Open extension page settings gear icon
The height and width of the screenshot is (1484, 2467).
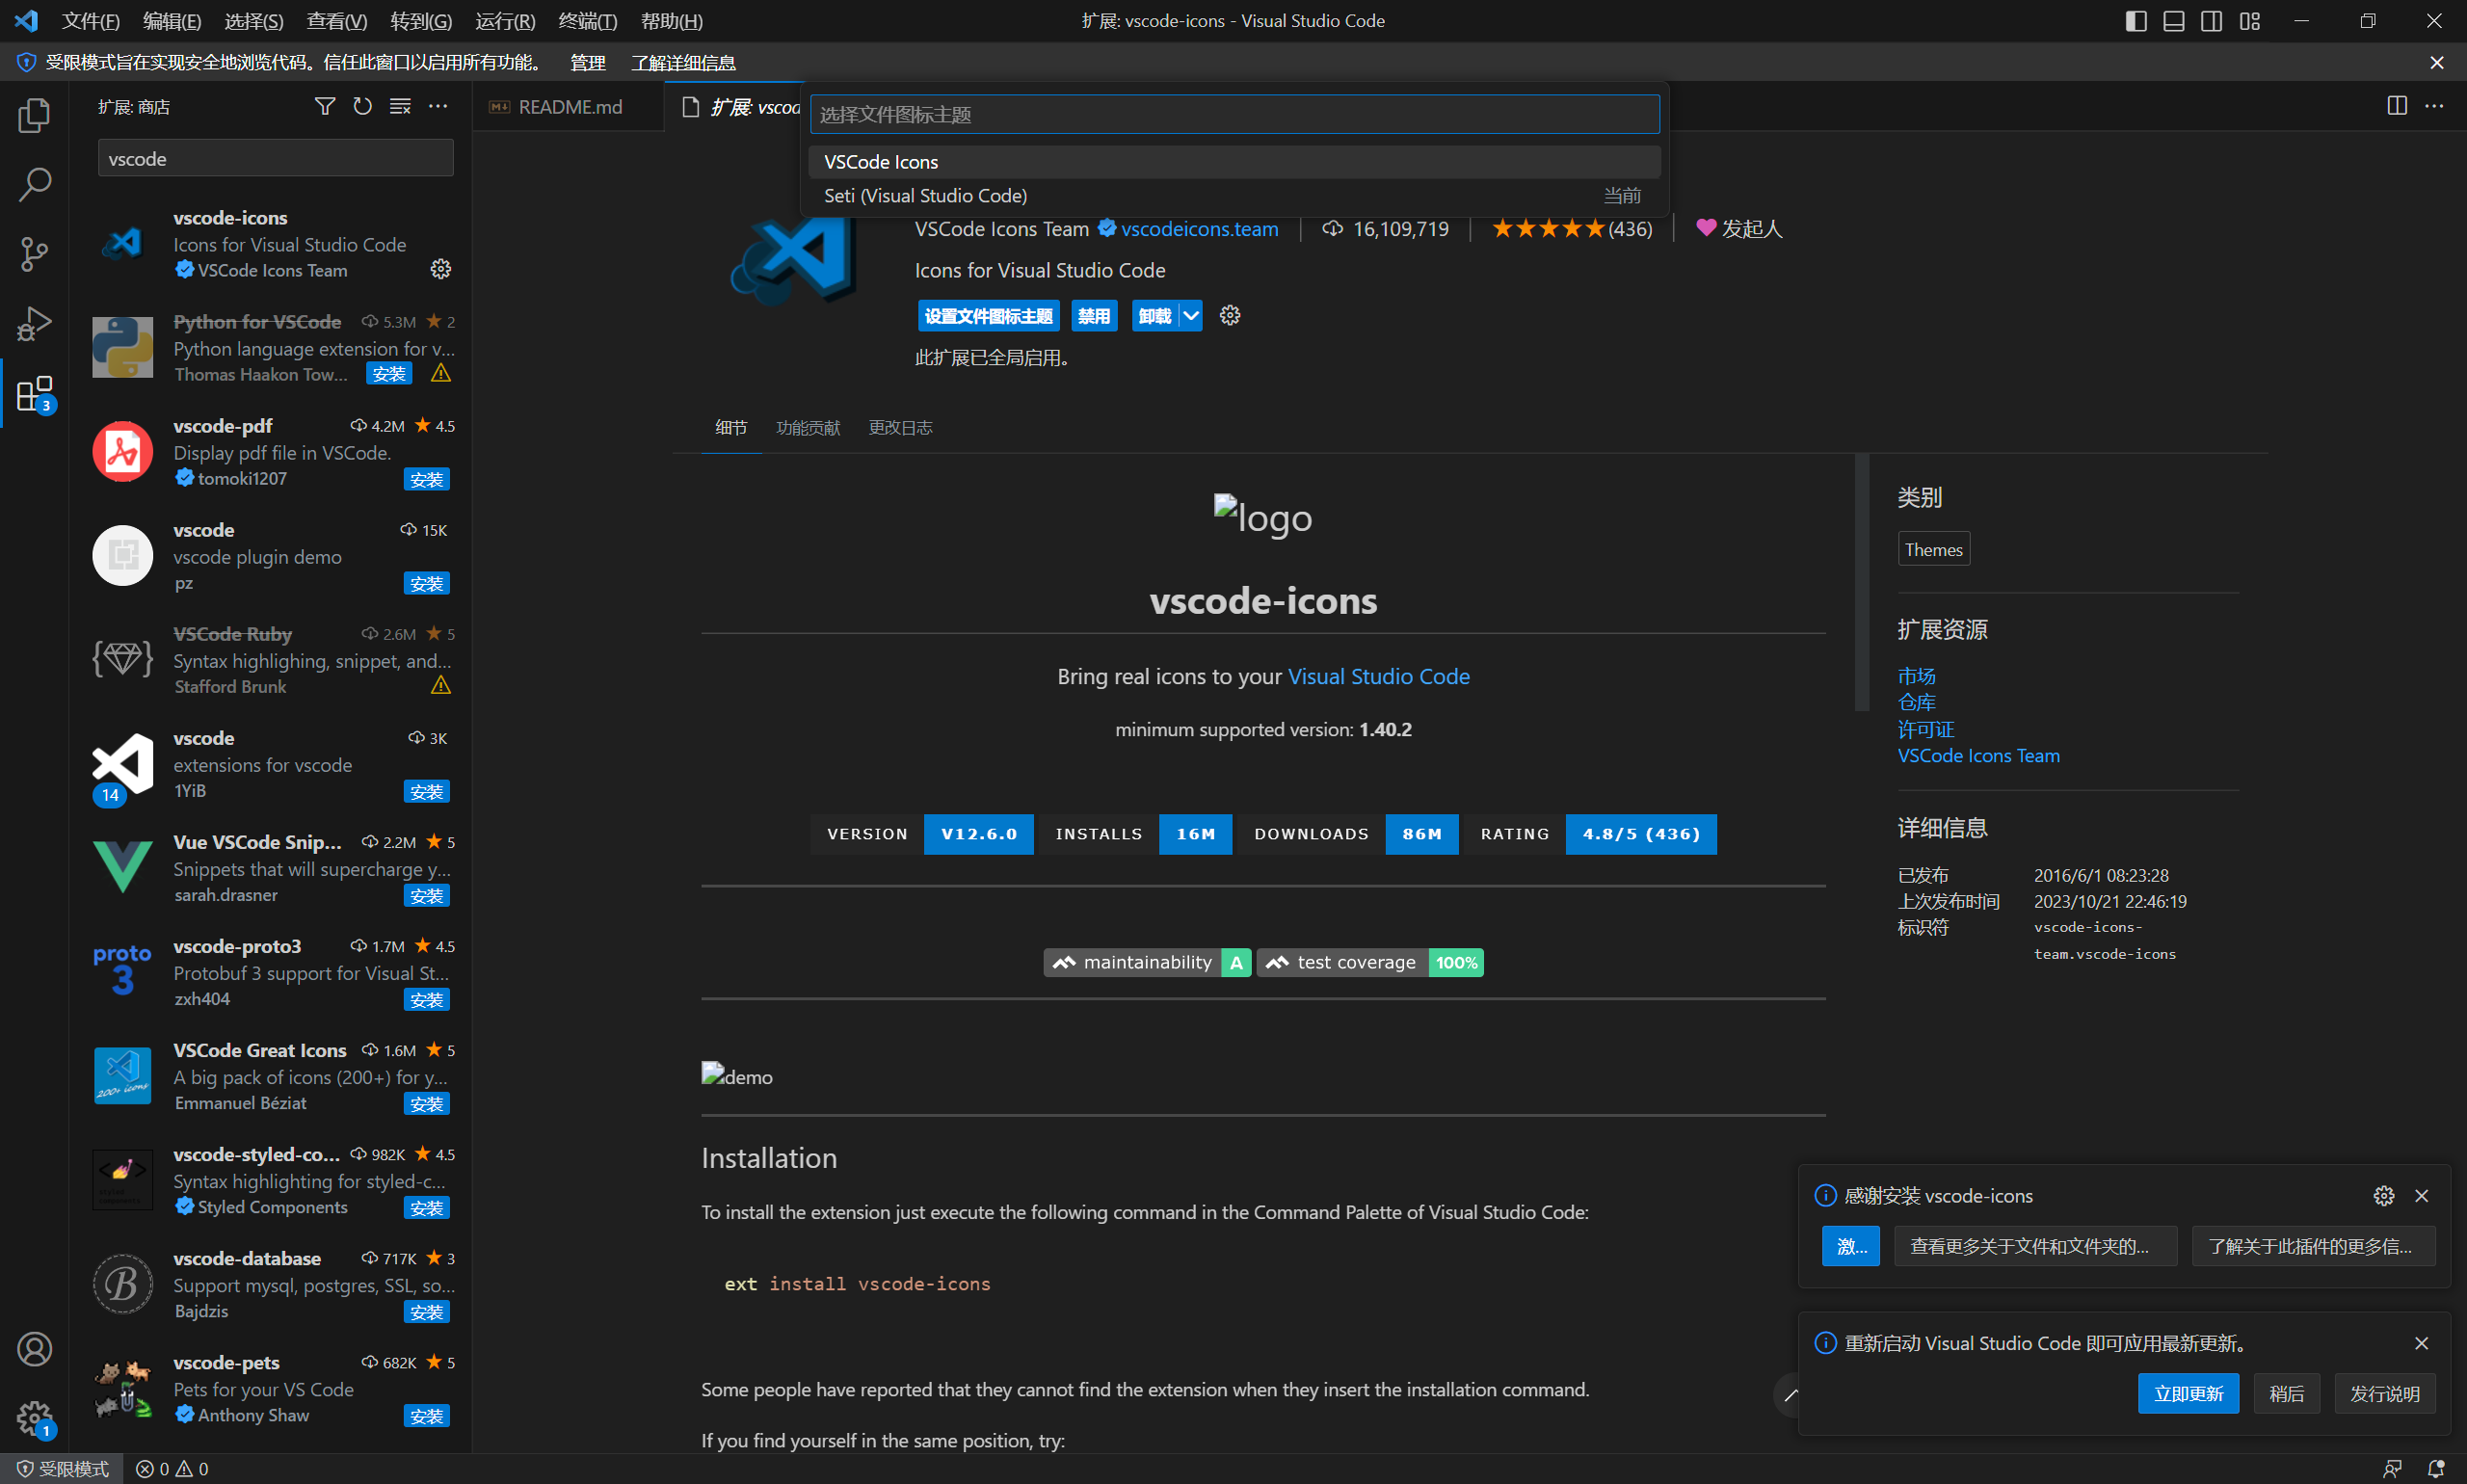point(1230,316)
